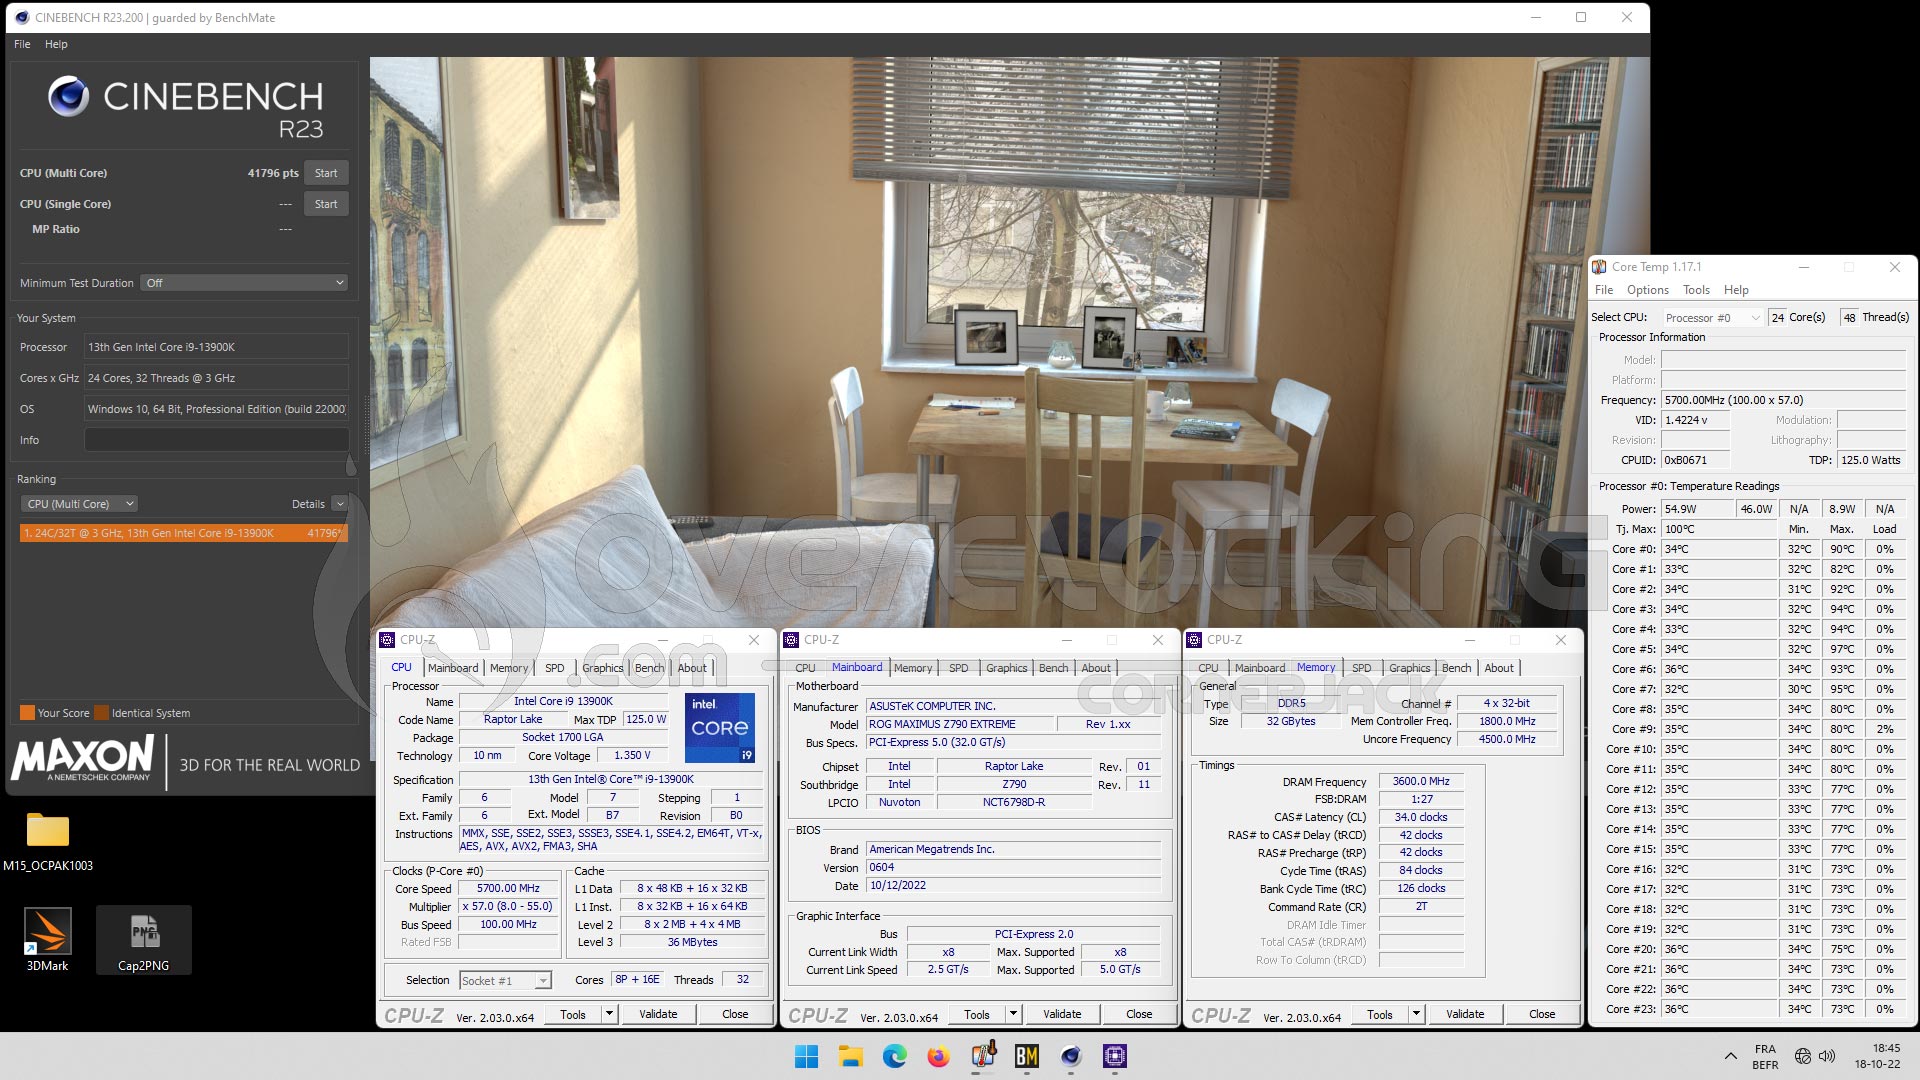The image size is (1920, 1080).
Task: Click the FRA BEFR language indicator
Action: 1765,1056
